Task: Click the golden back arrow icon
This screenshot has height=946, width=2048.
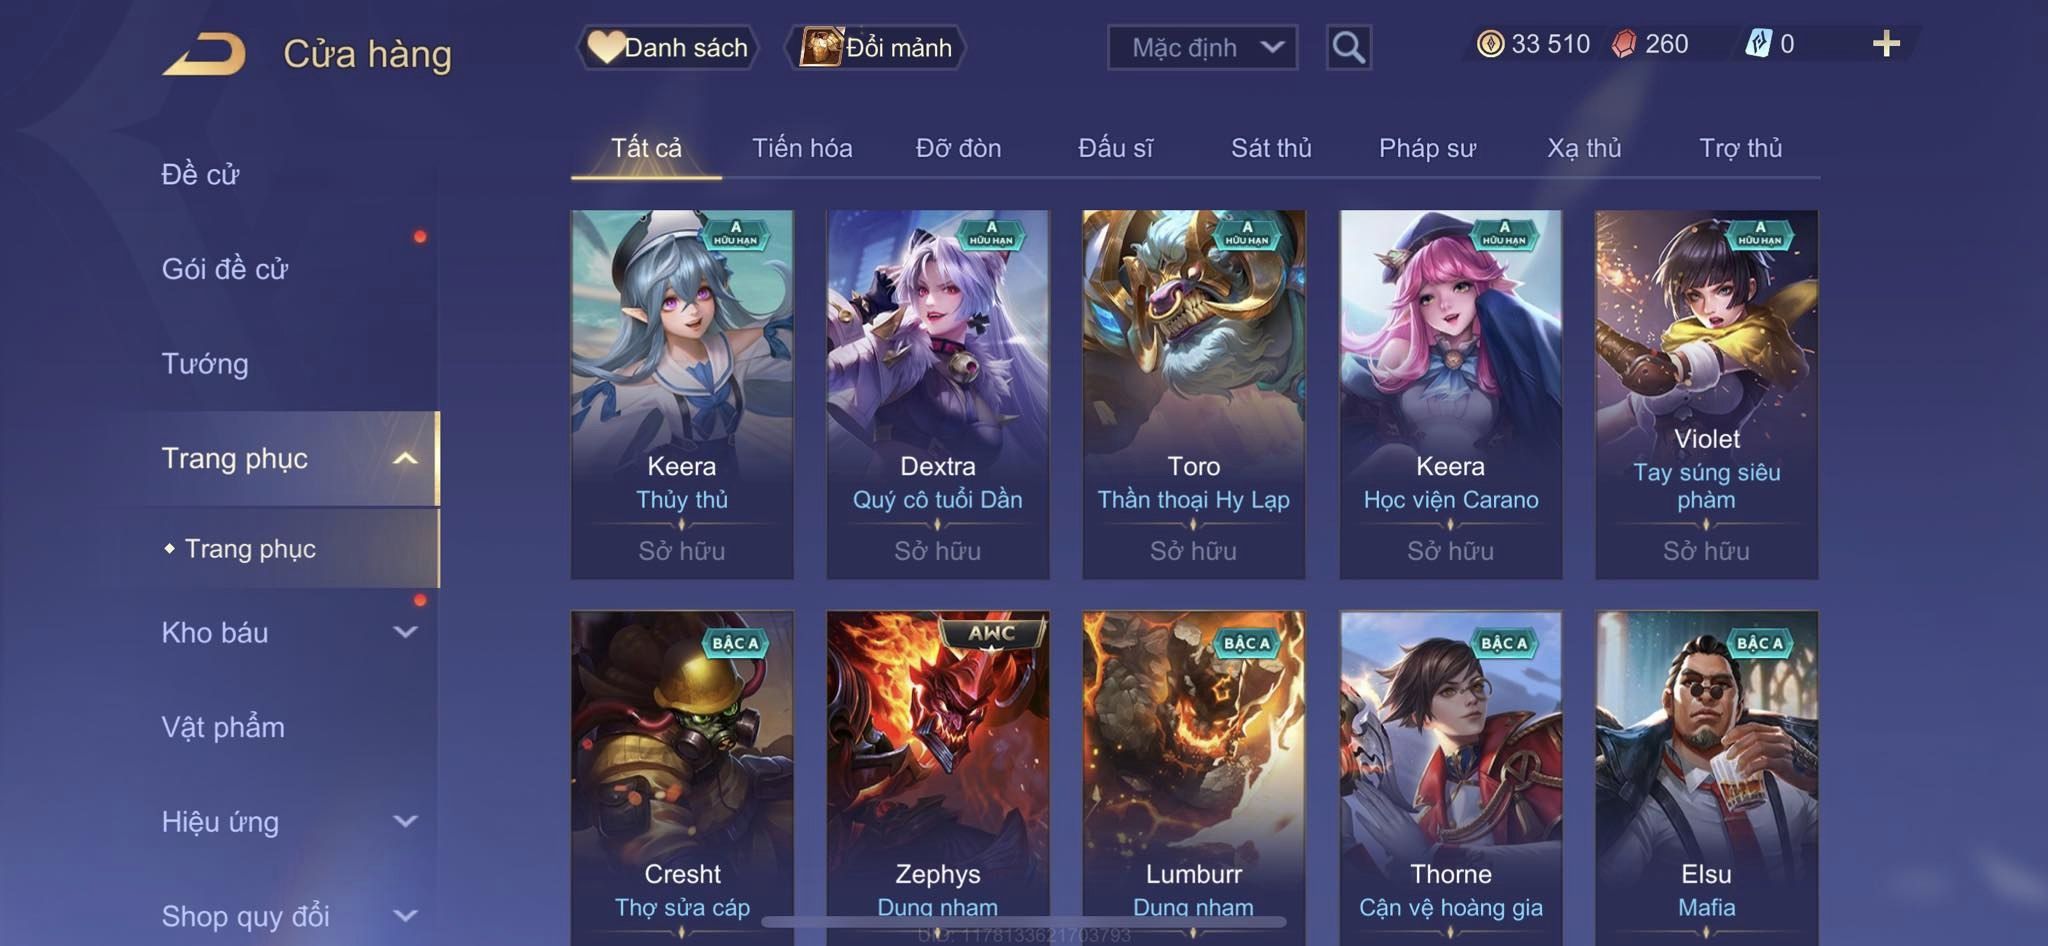Action: coord(204,54)
